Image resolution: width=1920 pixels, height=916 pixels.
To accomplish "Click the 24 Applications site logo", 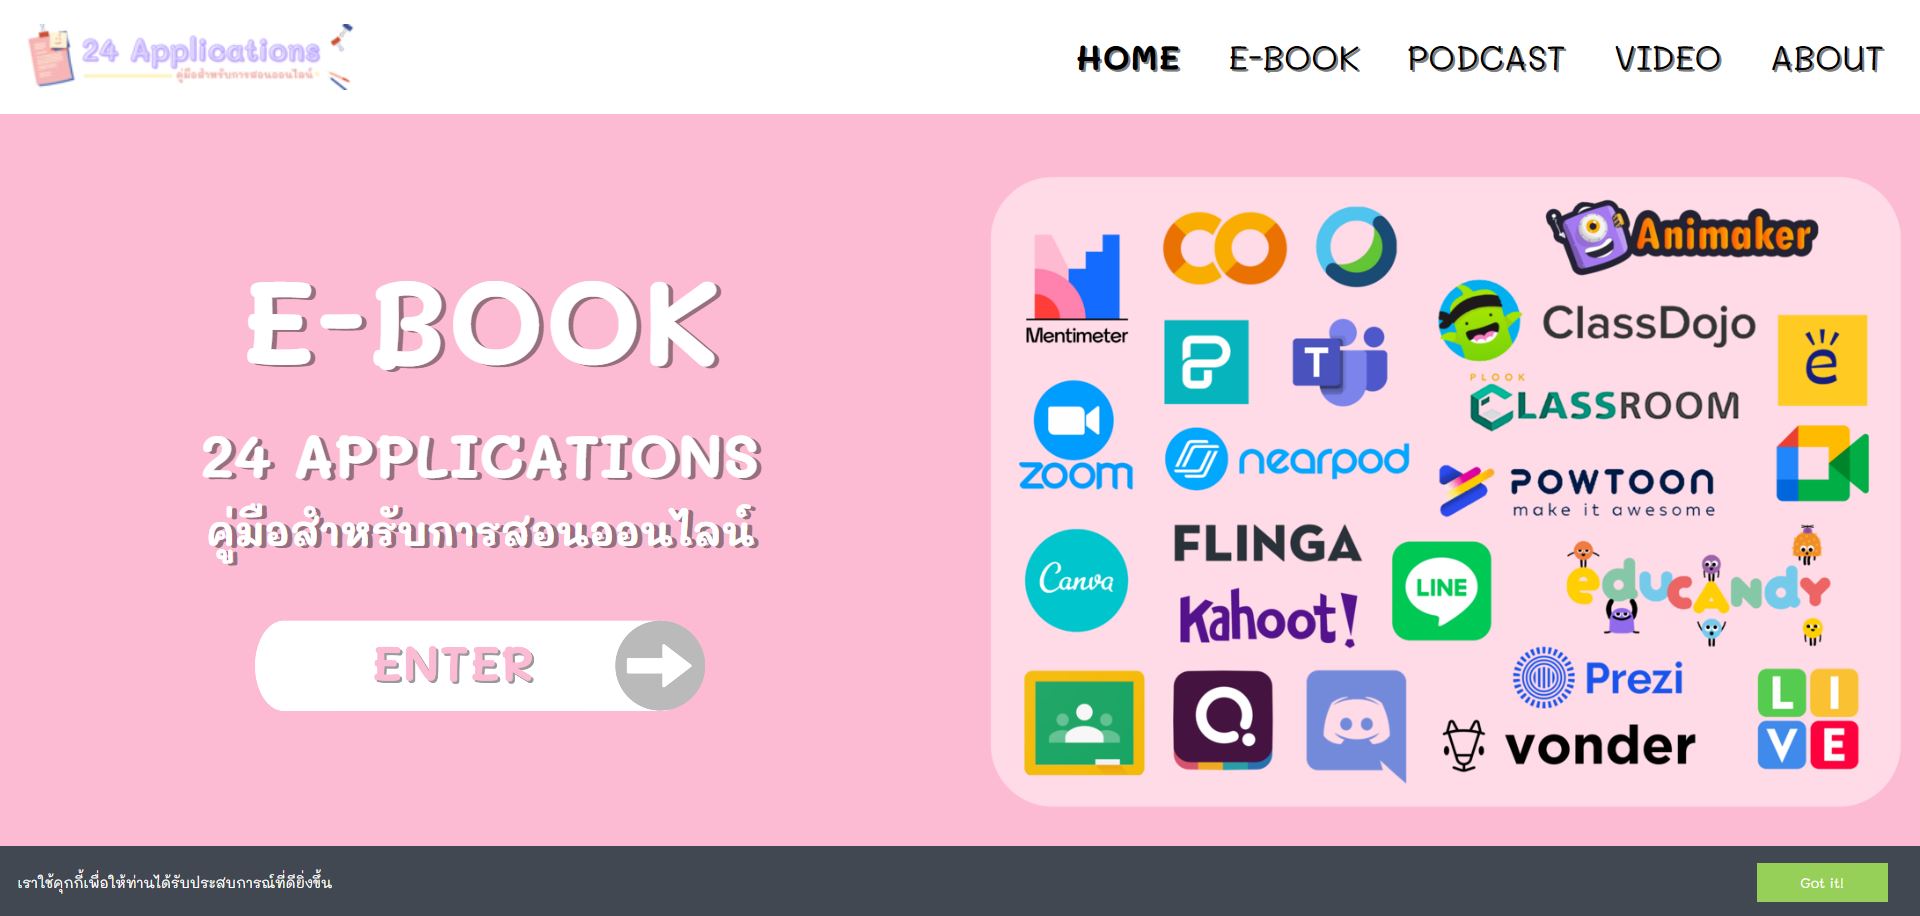I will (x=190, y=56).
